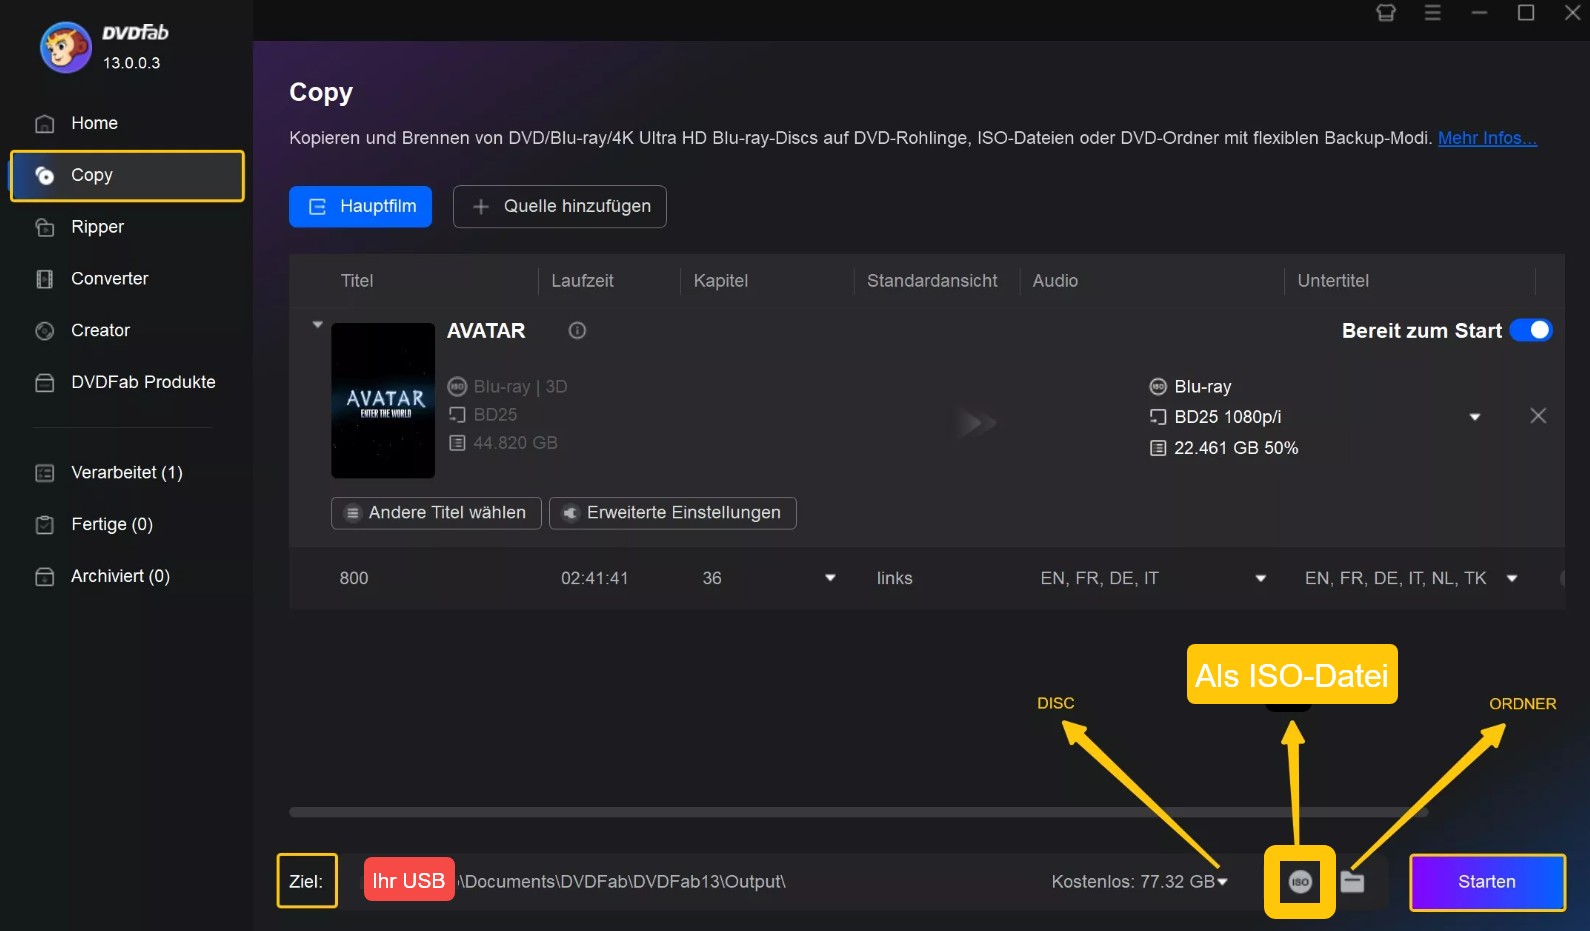Select ISO file output icon
1590x931 pixels.
click(1300, 882)
